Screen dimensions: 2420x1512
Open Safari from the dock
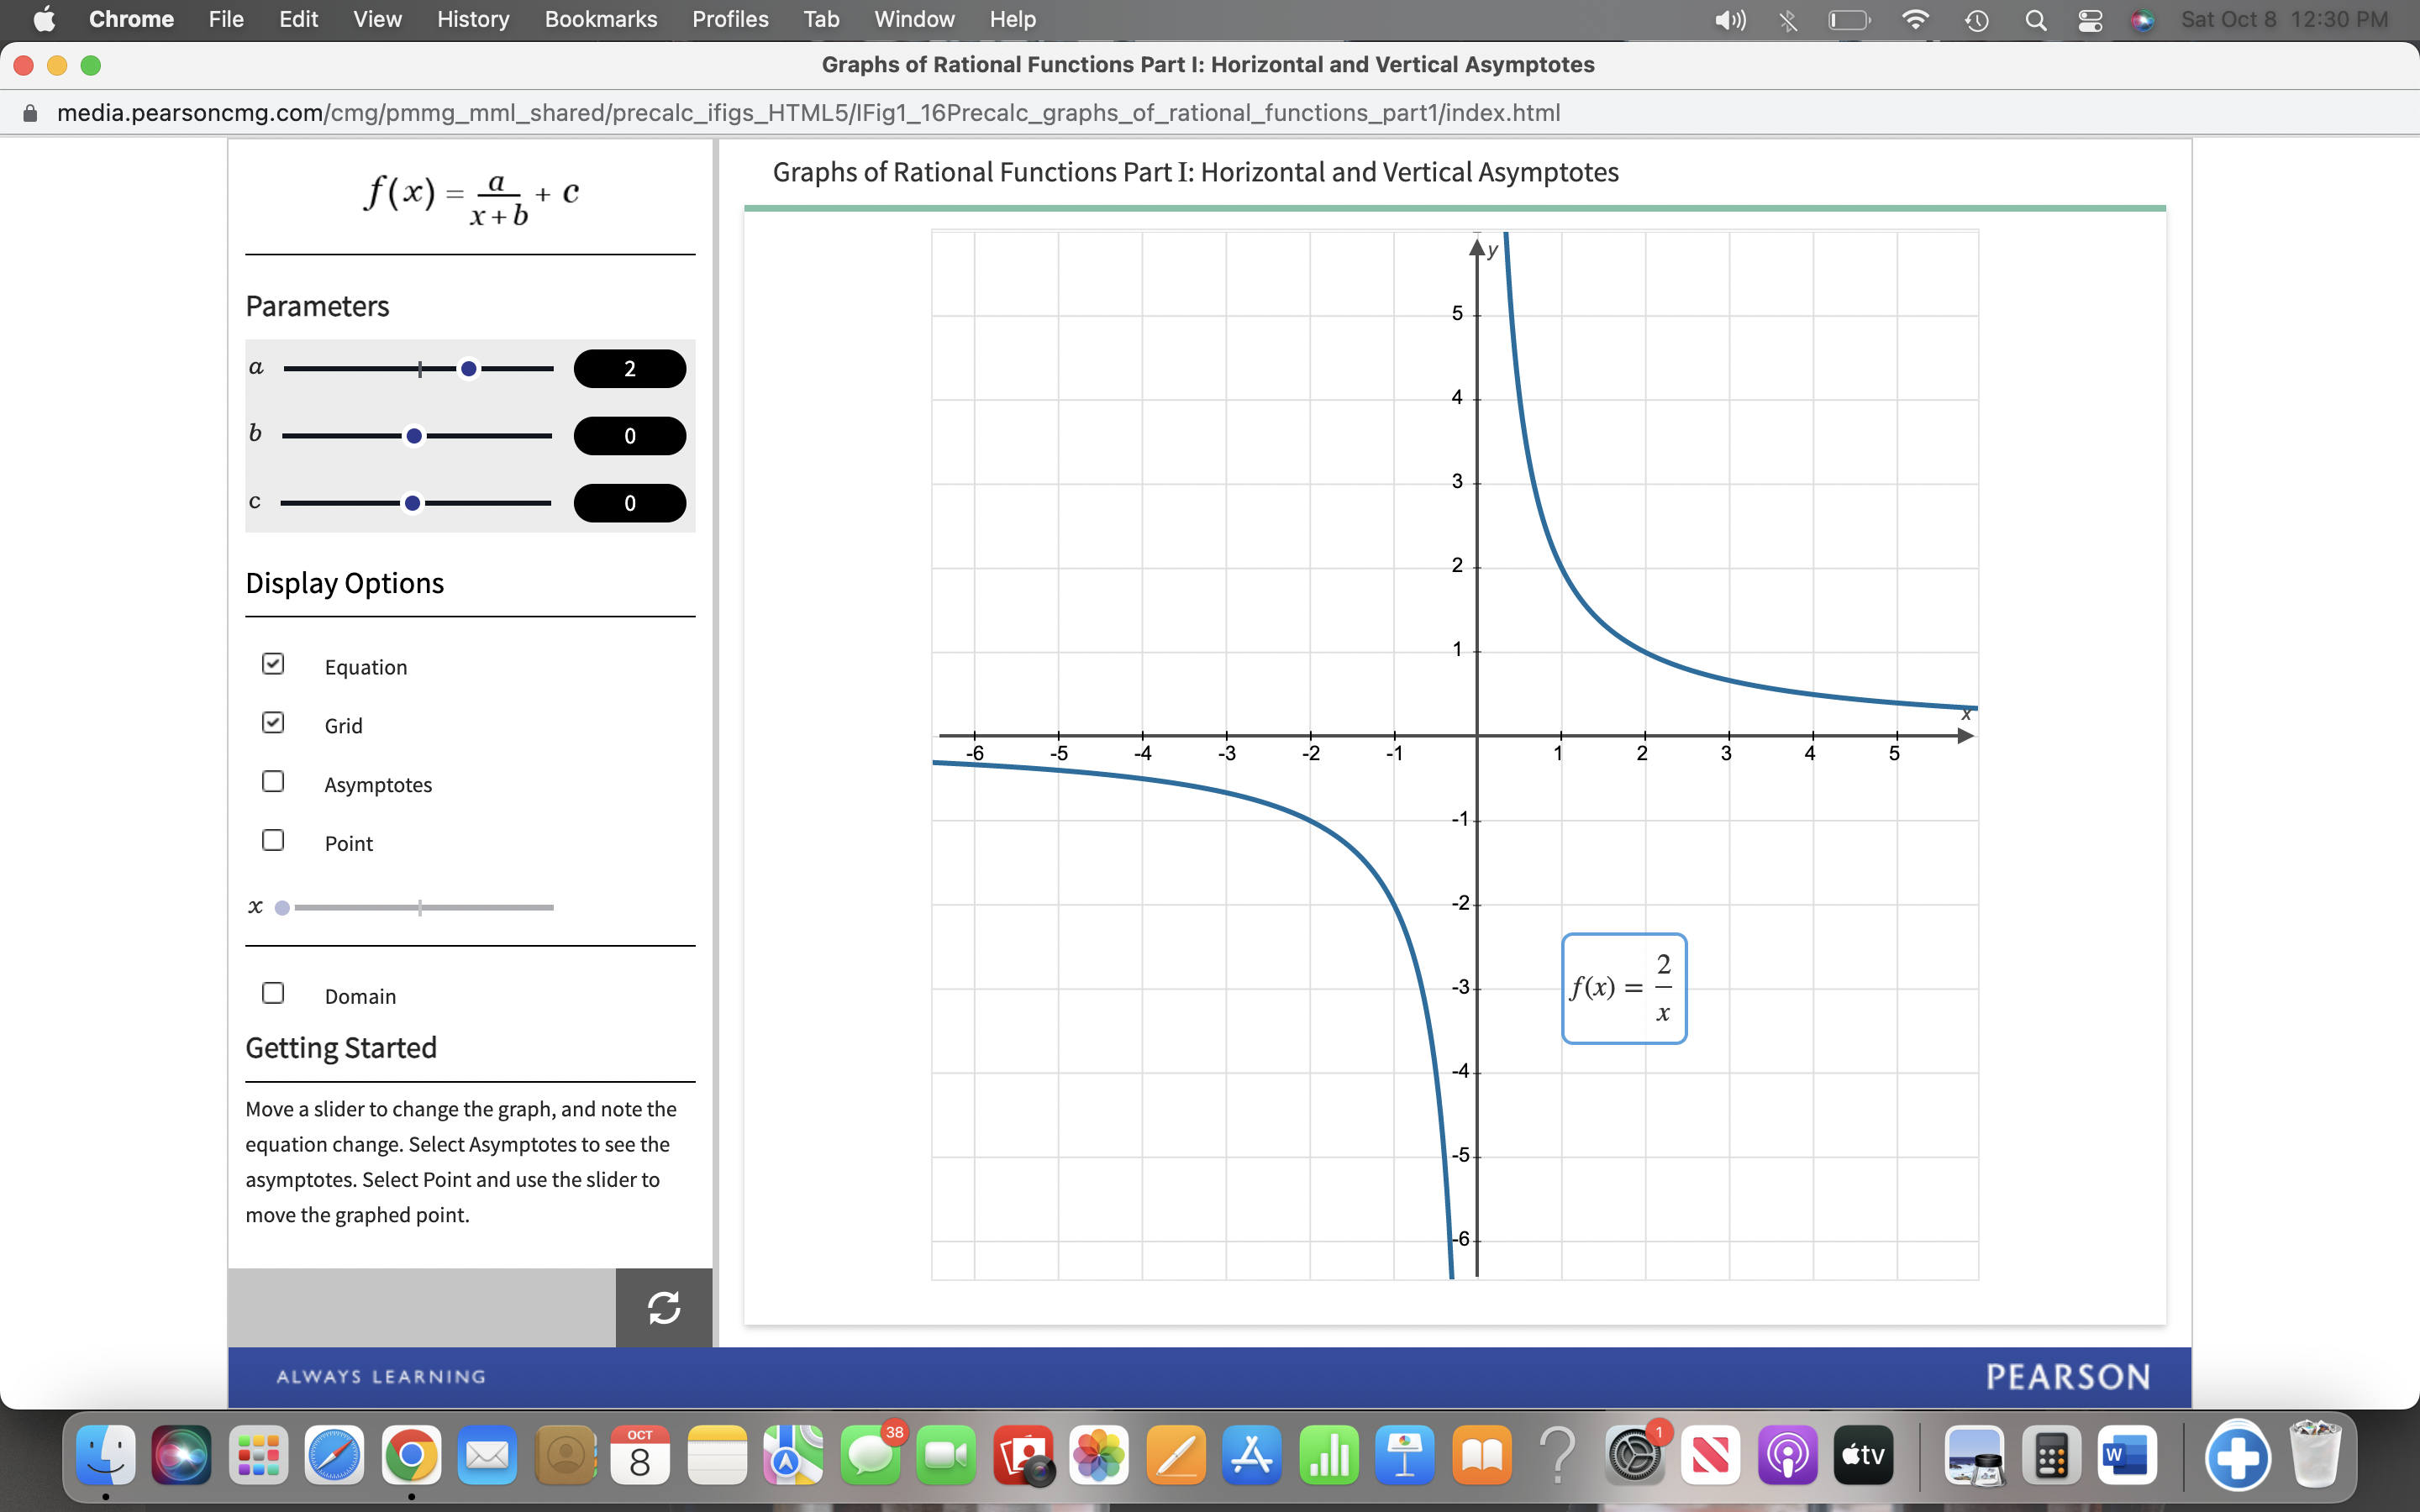tap(334, 1455)
